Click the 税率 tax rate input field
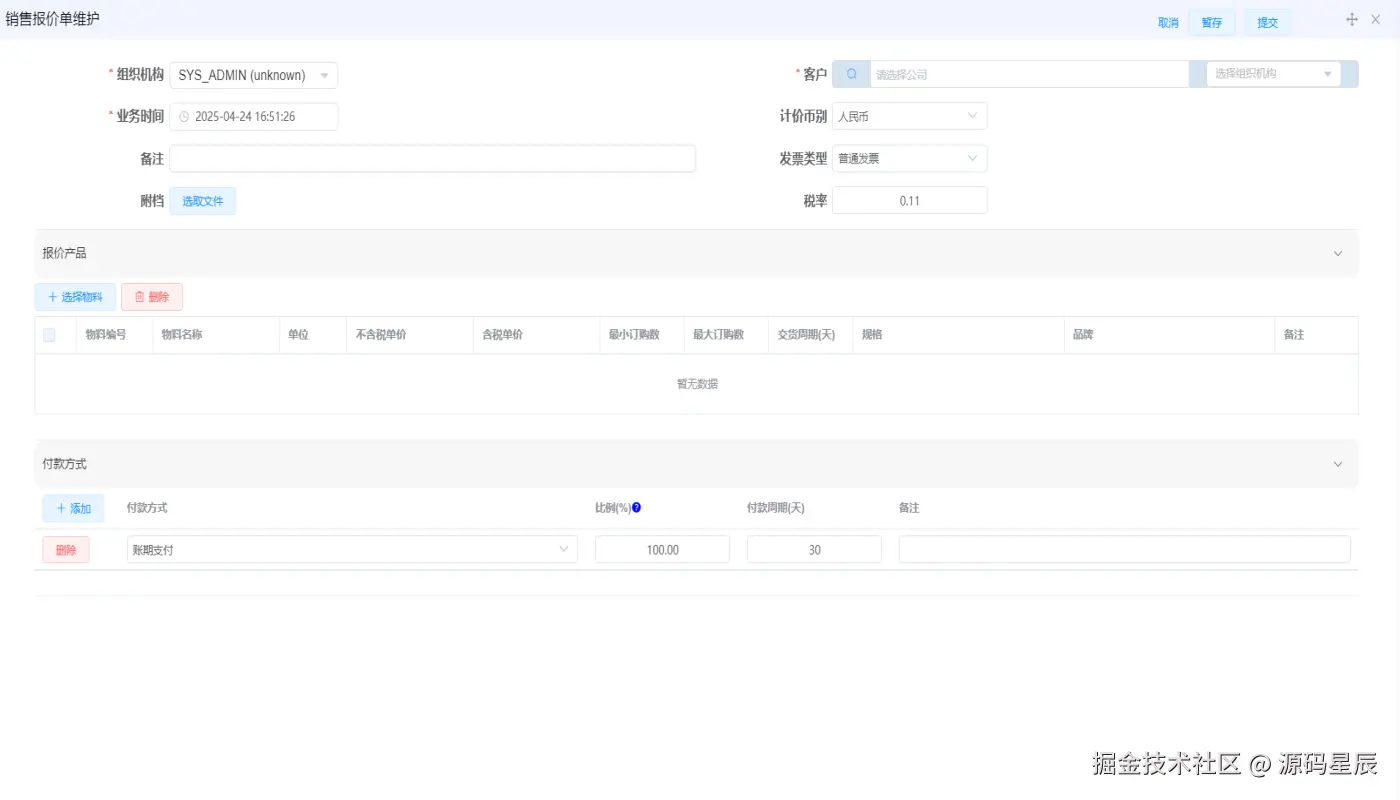This screenshot has width=1400, height=800. (x=909, y=199)
